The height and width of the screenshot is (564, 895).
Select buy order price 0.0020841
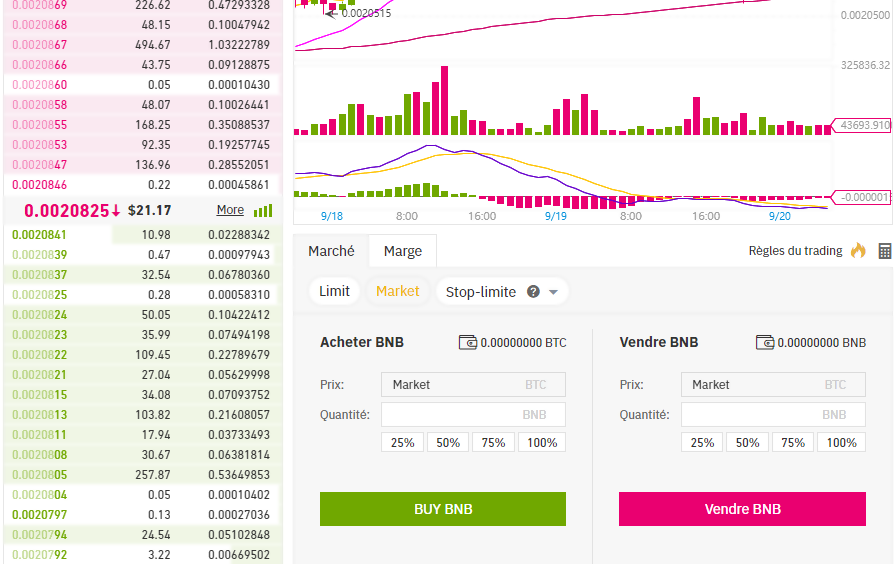coord(39,235)
